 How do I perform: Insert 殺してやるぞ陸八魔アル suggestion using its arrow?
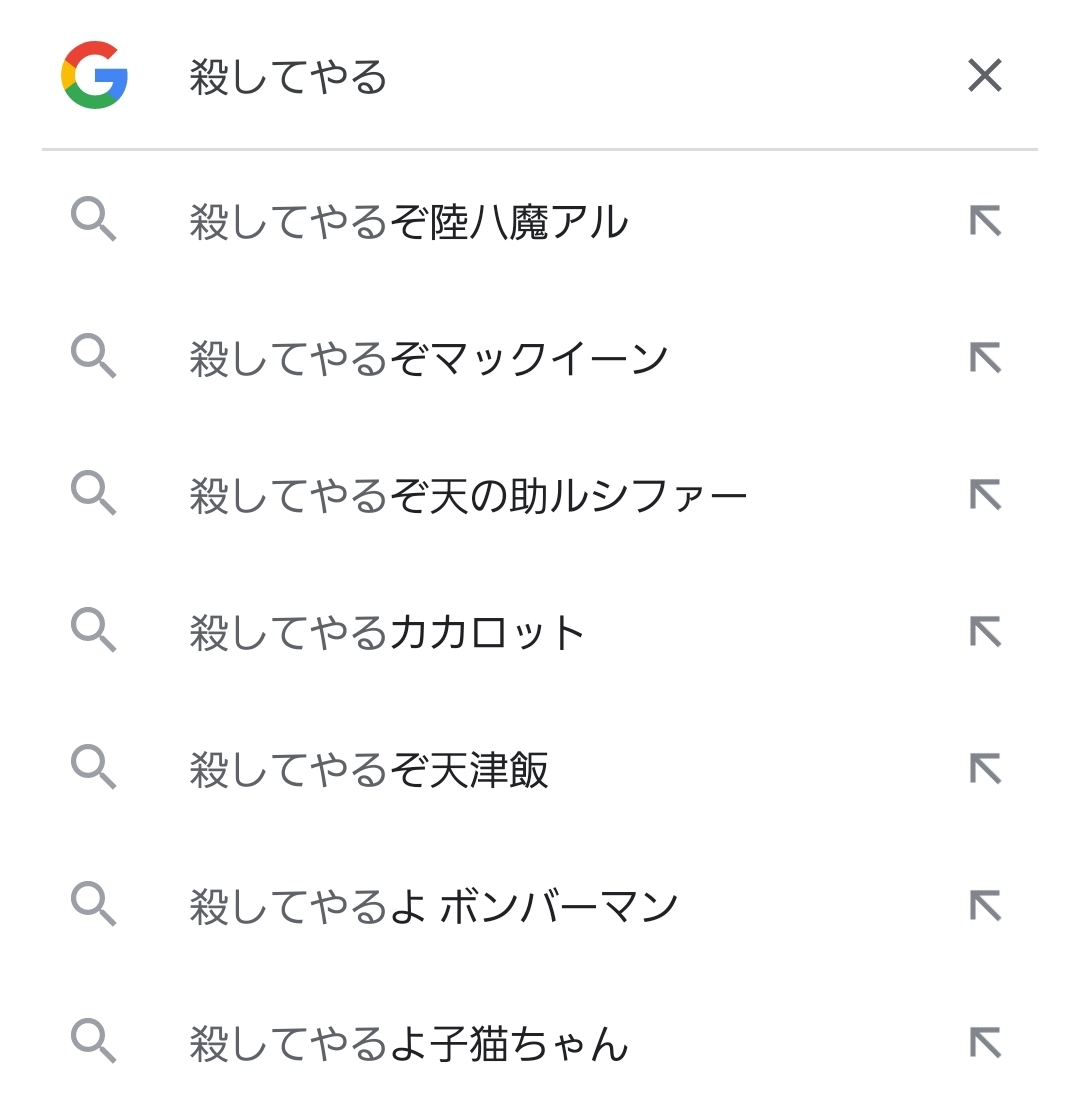coord(985,221)
